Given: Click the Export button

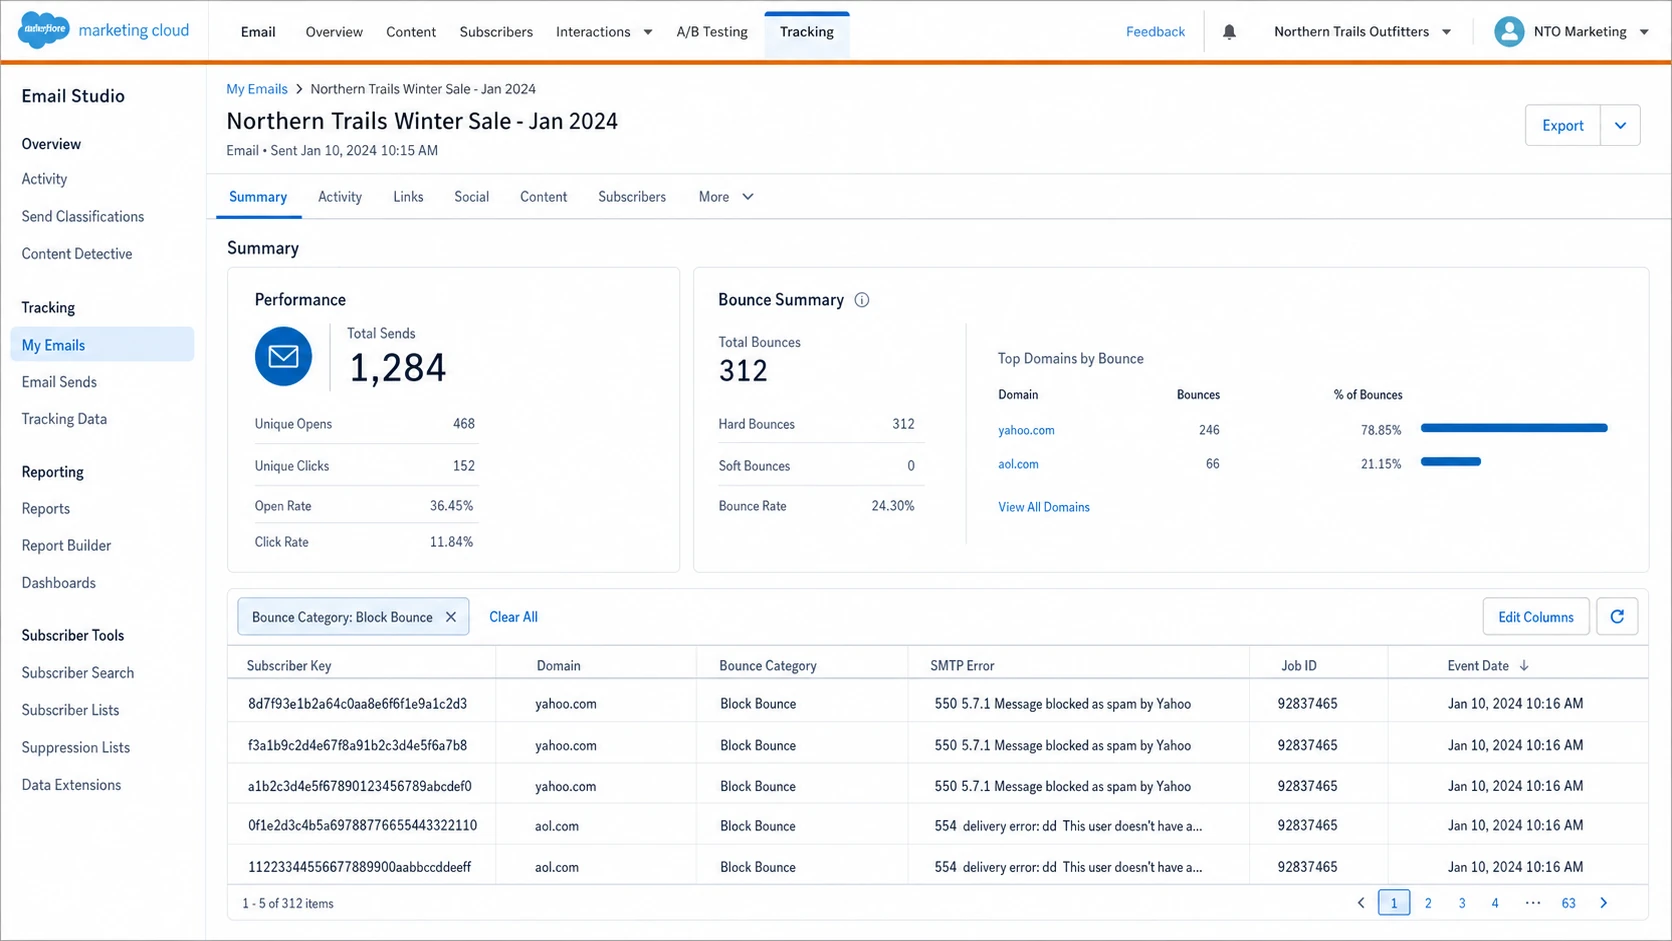Looking at the screenshot, I should tap(1563, 126).
